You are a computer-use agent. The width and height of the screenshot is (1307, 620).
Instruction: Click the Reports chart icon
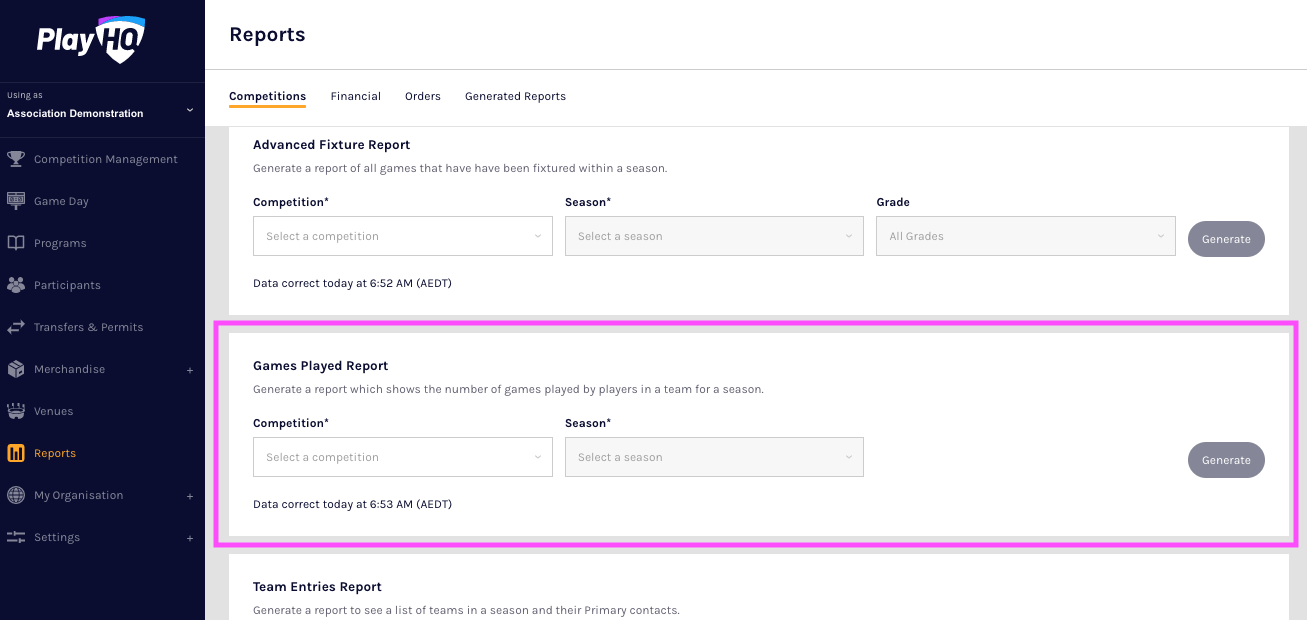coord(16,453)
